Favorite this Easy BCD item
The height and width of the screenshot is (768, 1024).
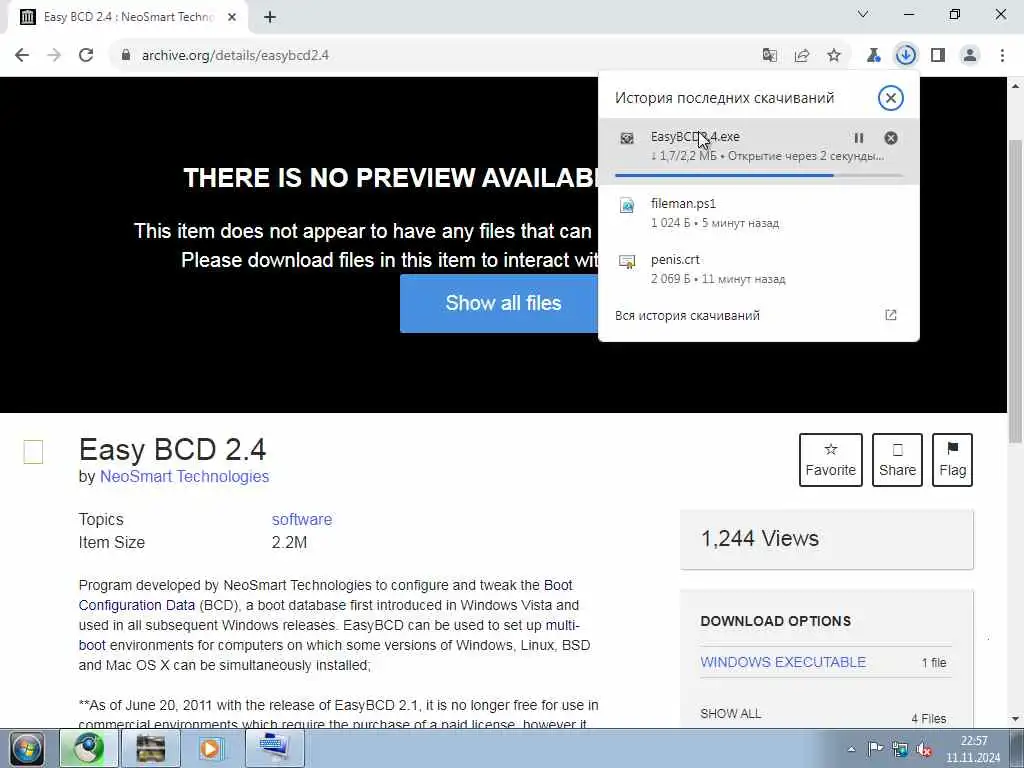[x=831, y=460]
